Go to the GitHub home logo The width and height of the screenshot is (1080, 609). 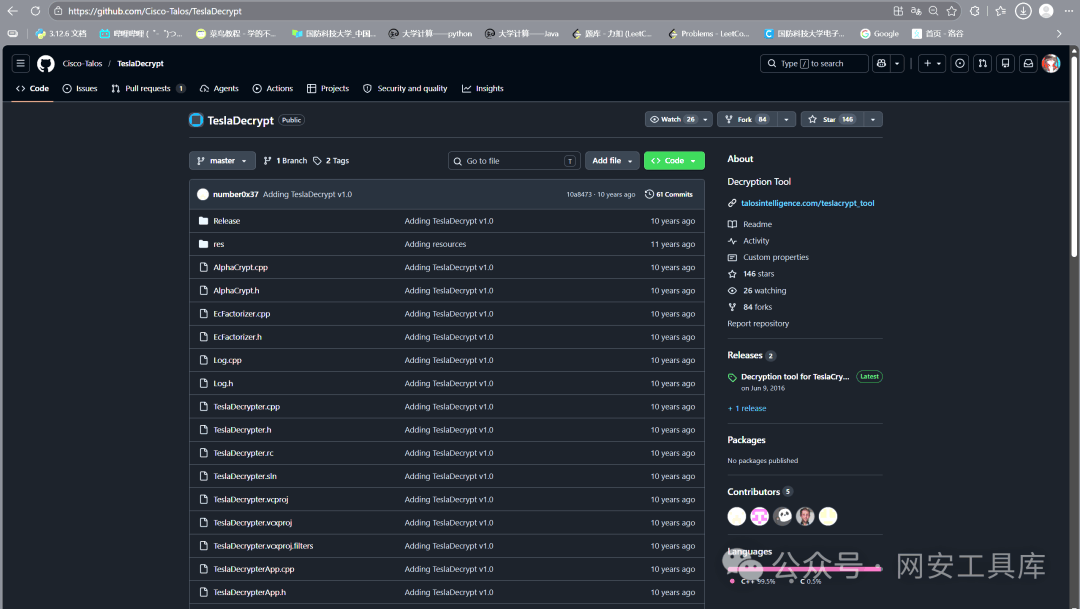coord(45,63)
